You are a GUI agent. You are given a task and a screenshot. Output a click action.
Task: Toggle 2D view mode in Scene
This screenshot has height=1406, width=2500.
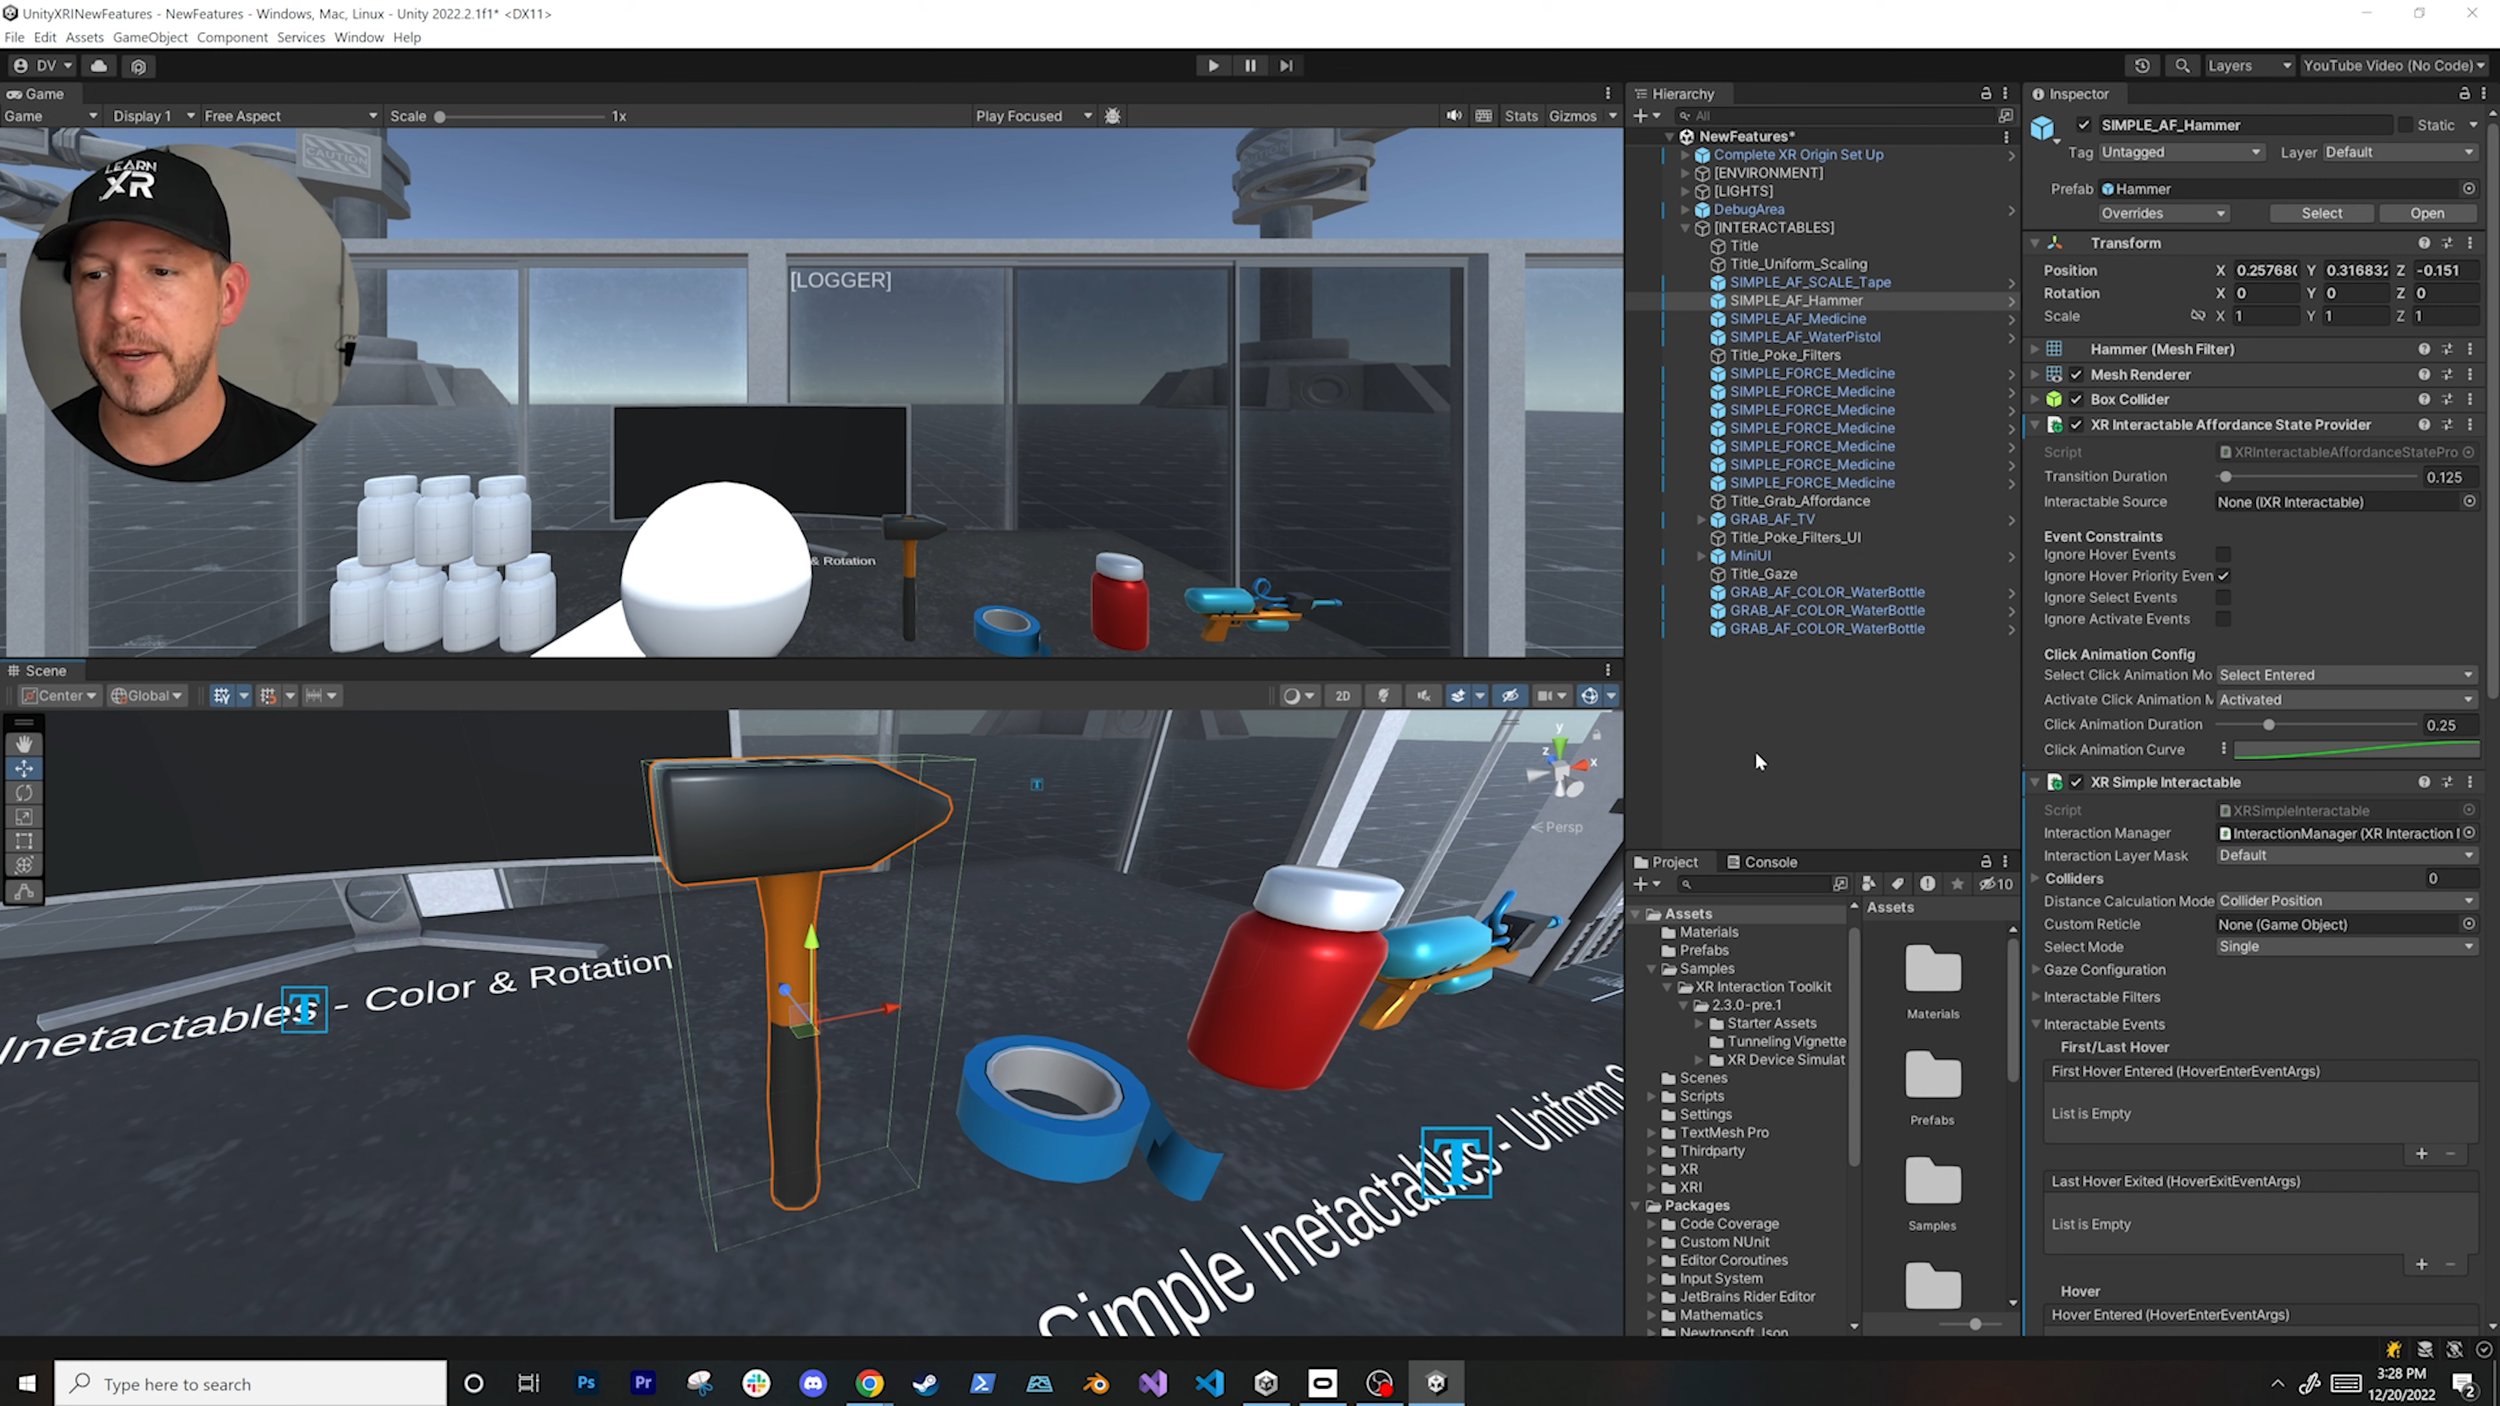pos(1342,696)
